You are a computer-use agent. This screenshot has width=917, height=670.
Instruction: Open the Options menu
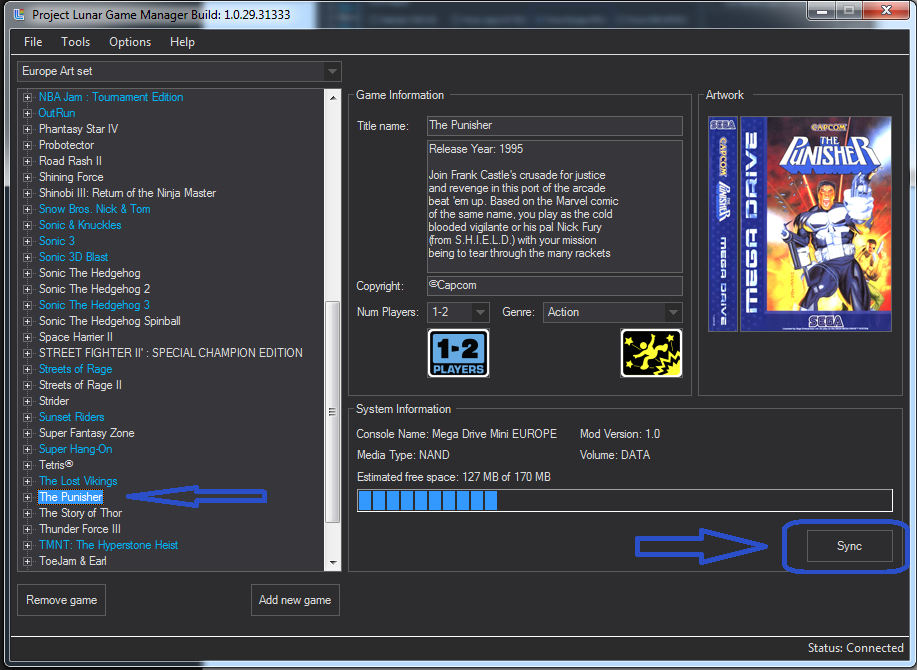tap(129, 42)
